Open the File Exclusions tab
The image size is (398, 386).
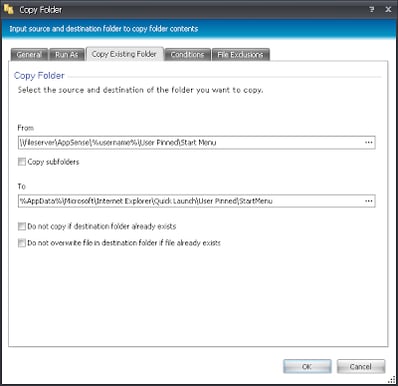[240, 55]
